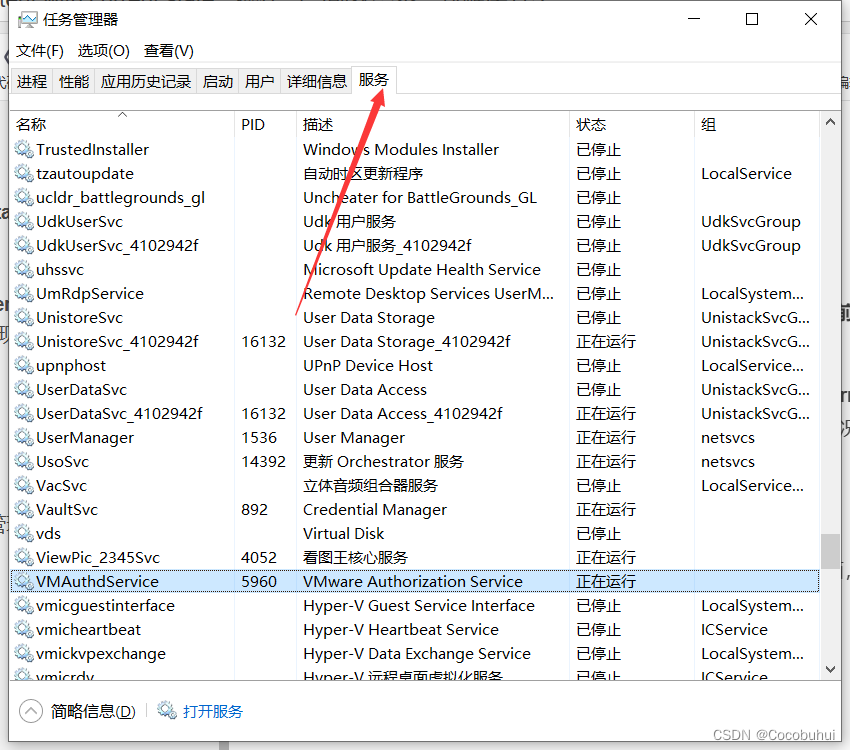
Task: Click the vmicheartbeat service icon
Action: click(22, 629)
